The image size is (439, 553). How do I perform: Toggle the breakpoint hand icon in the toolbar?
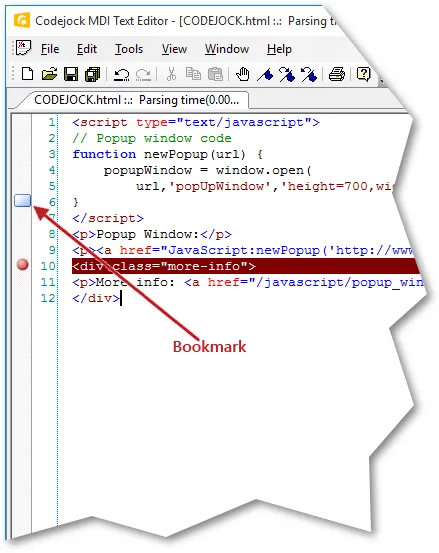coord(243,74)
